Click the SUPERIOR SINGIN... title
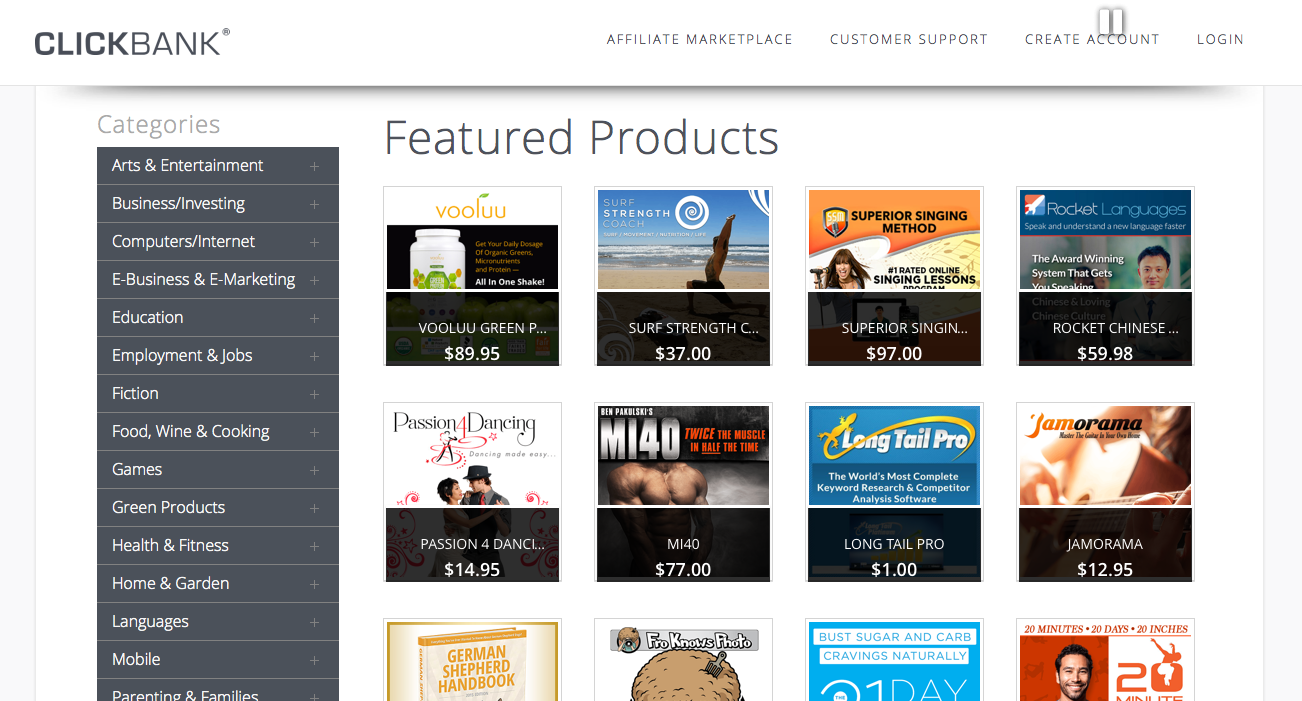Screen dimensions: 1302x701 (x=905, y=328)
